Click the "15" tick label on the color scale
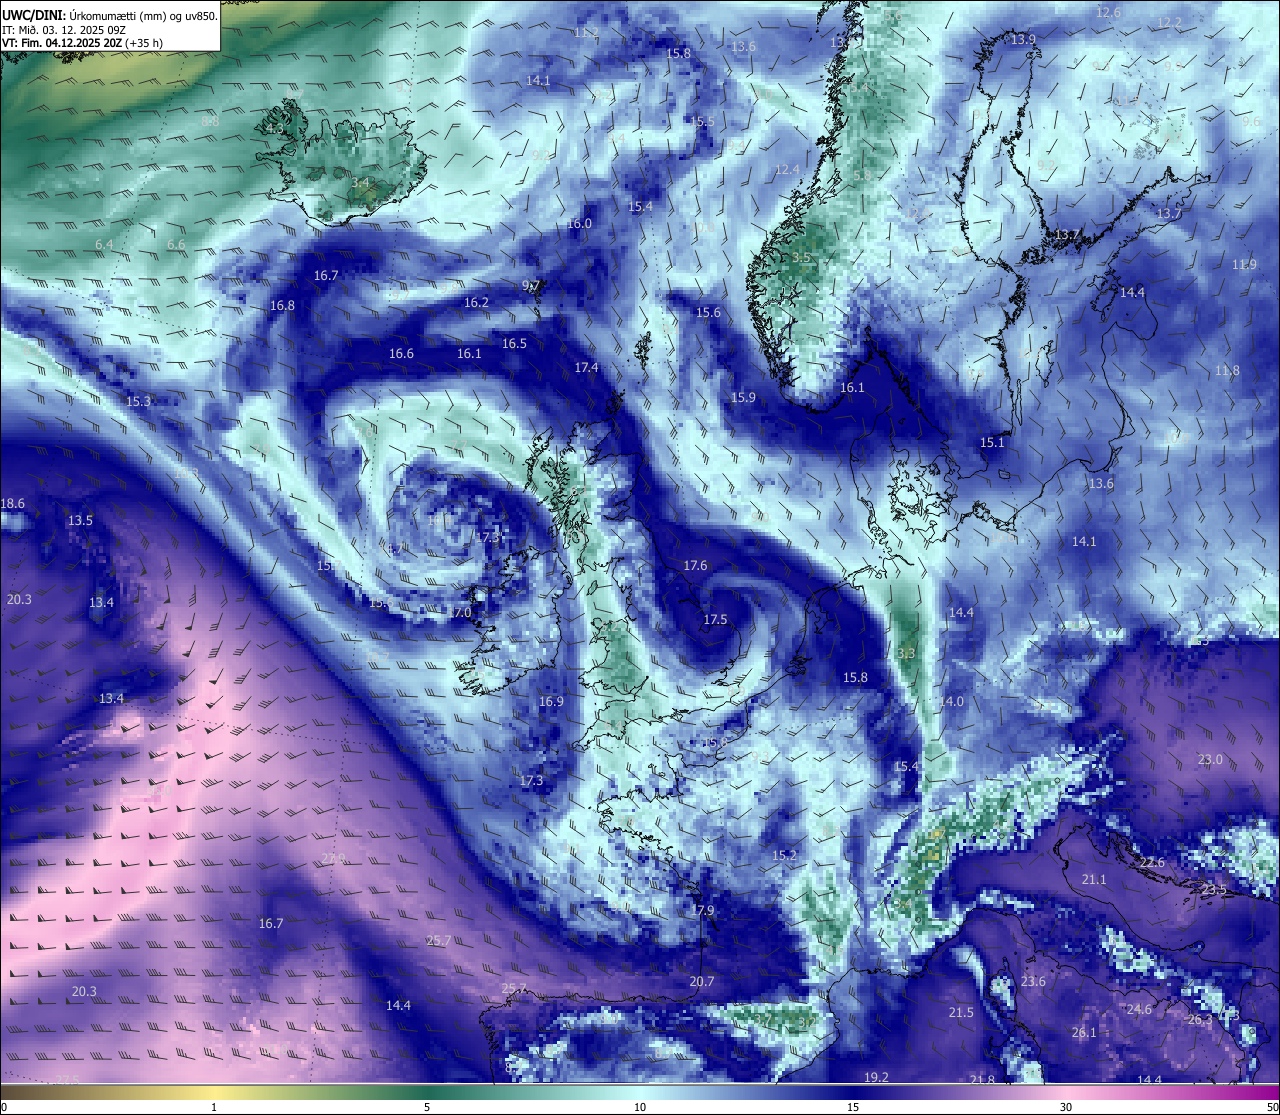1280x1115 pixels. (x=853, y=1107)
